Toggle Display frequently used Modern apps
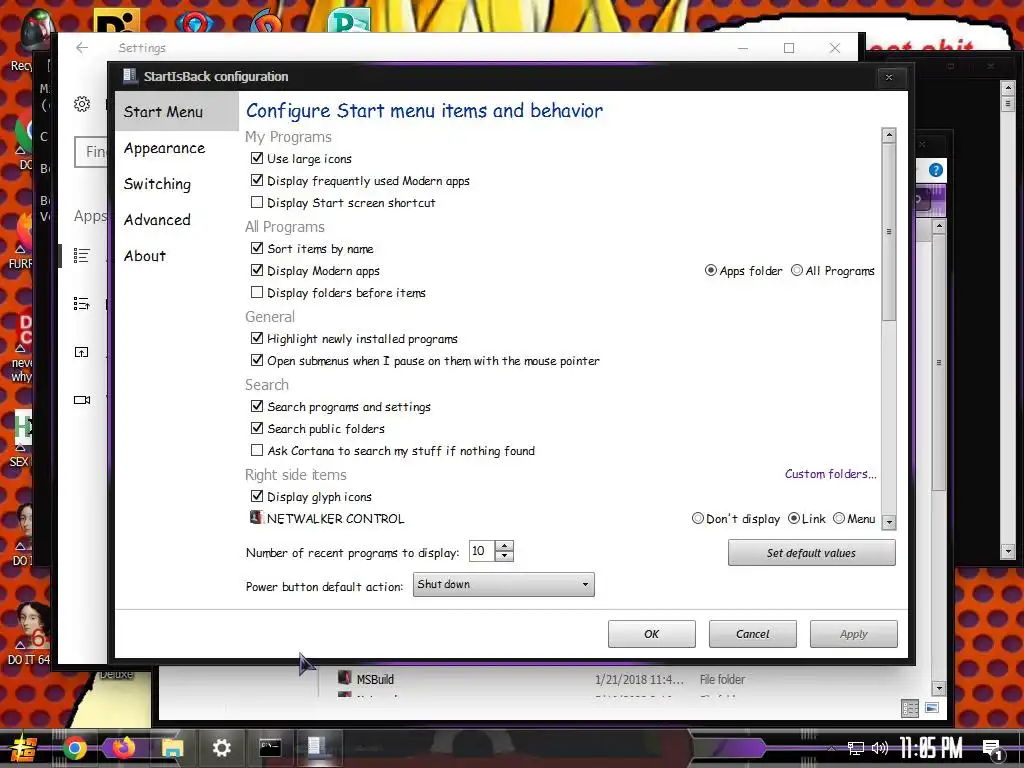Viewport: 1024px width, 768px height. tap(257, 180)
